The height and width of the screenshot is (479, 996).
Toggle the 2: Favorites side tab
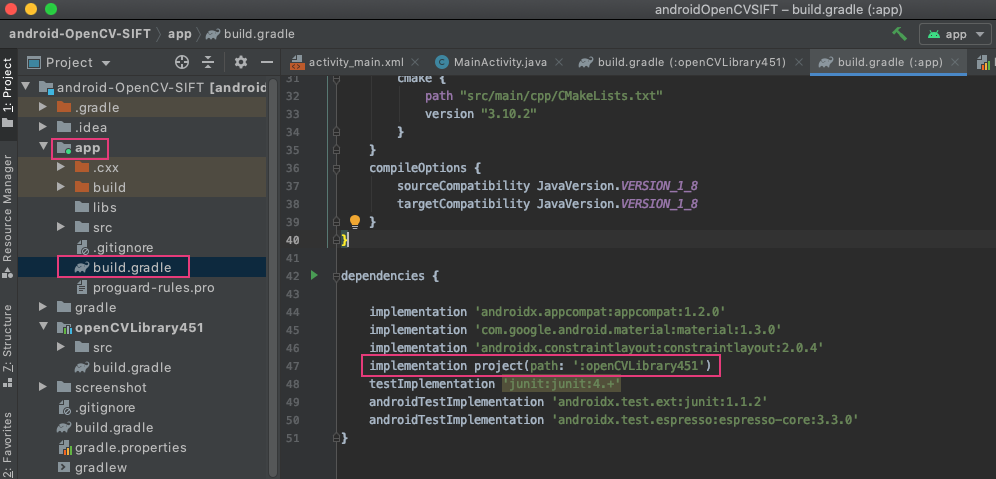coord(8,445)
